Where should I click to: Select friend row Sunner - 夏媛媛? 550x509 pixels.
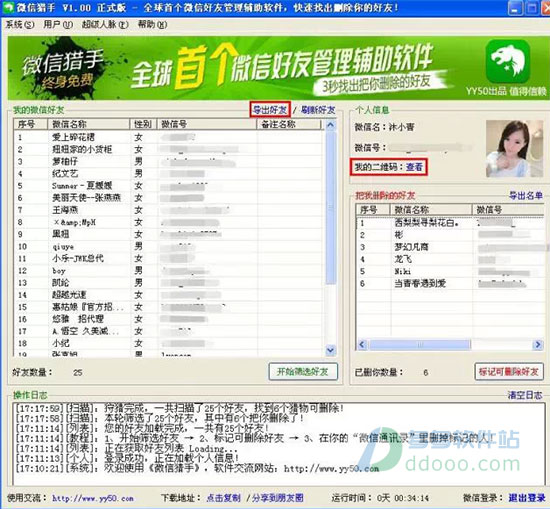coord(168,186)
